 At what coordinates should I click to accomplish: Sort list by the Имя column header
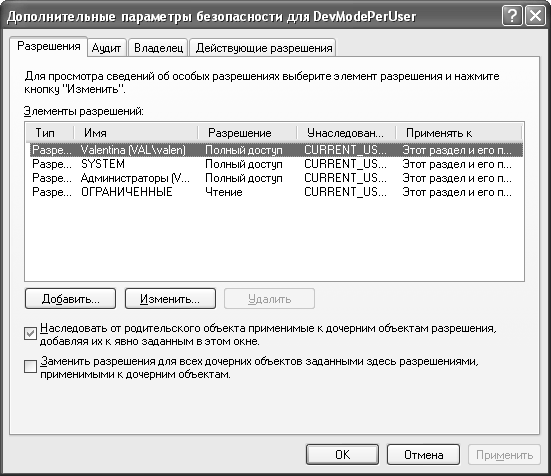(136, 133)
